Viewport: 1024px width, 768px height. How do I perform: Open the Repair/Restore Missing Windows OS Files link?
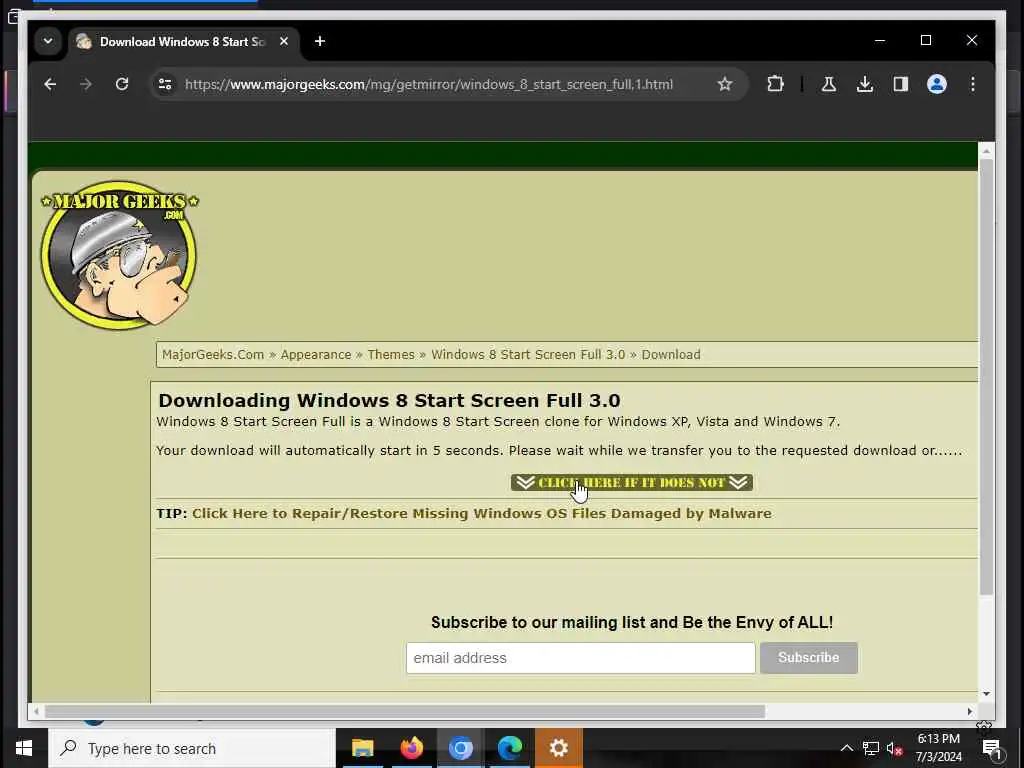point(481,513)
